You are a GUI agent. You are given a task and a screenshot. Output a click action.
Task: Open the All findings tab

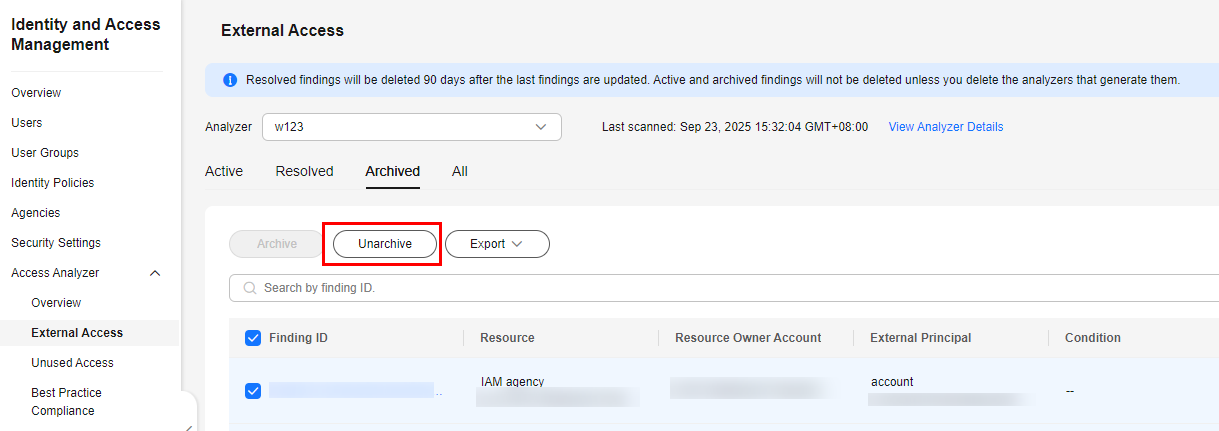coord(460,171)
